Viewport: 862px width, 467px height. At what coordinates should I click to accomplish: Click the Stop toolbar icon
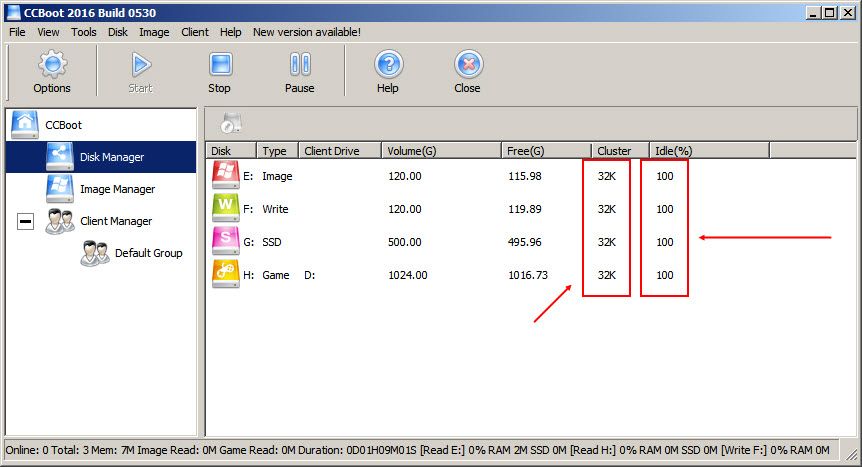click(220, 64)
